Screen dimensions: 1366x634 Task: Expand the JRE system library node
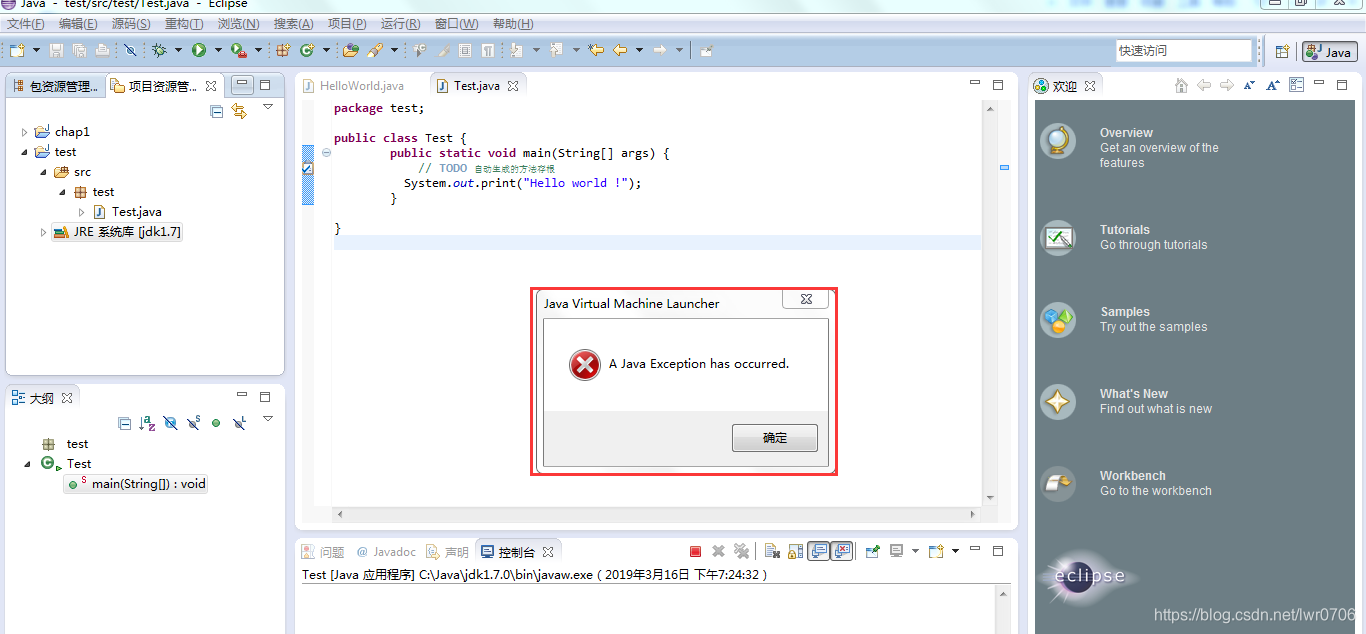tap(43, 232)
